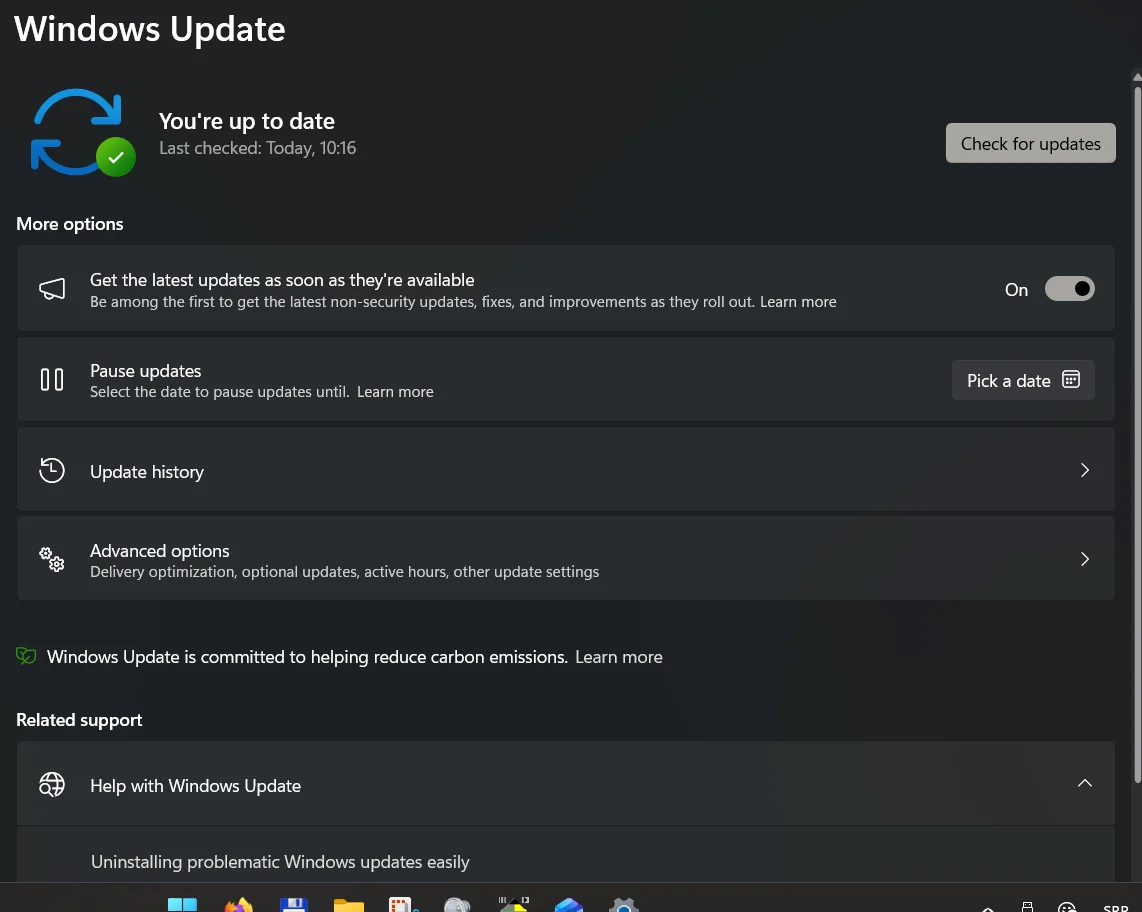The width and height of the screenshot is (1142, 912).
Task: Click the green leaf carbon emissions icon
Action: [26, 656]
